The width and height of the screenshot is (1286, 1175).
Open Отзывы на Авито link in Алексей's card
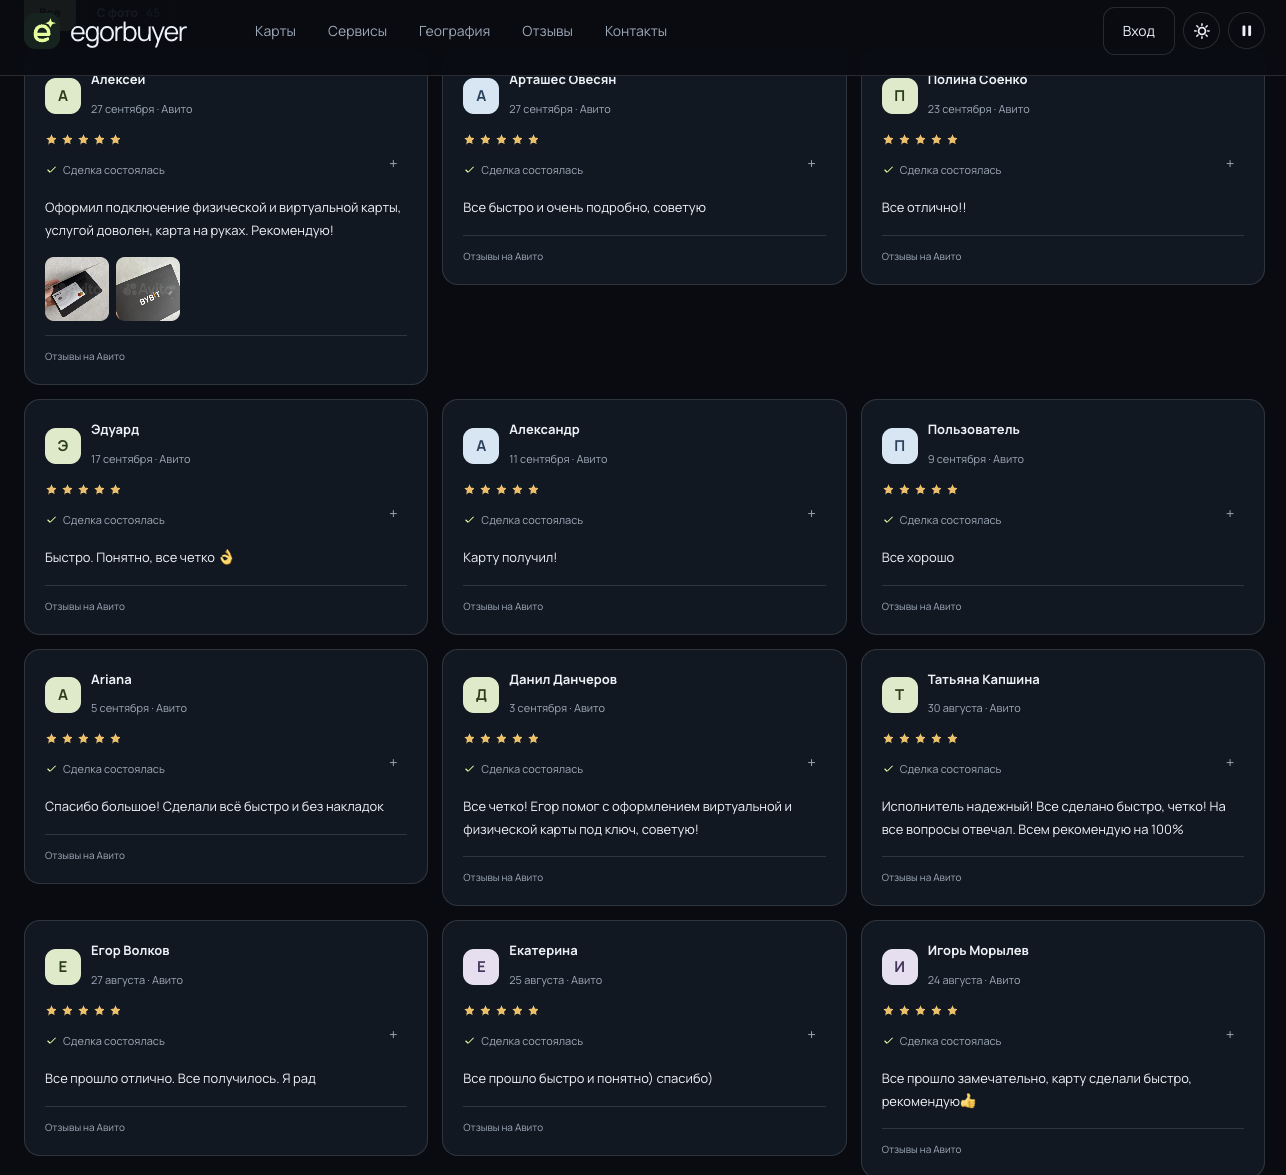(85, 356)
